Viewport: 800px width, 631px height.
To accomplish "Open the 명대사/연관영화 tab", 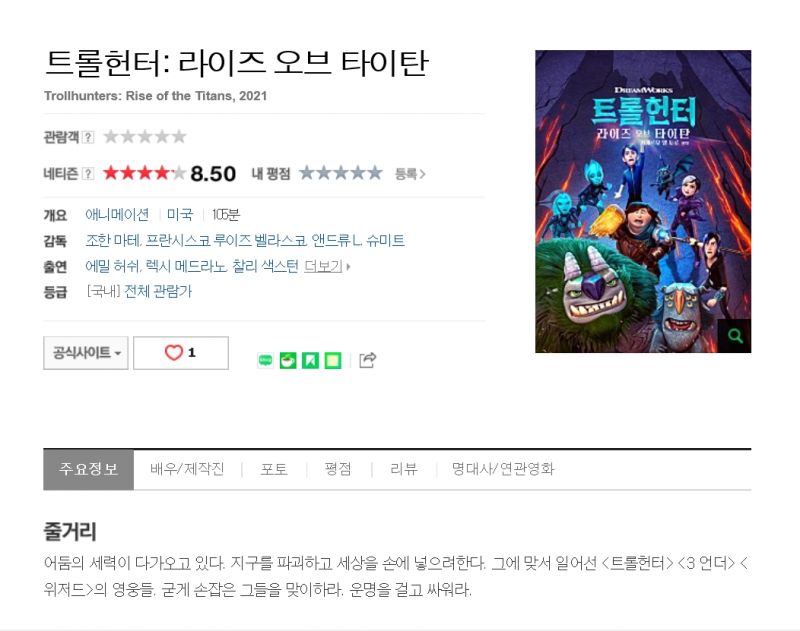I will tap(503, 469).
